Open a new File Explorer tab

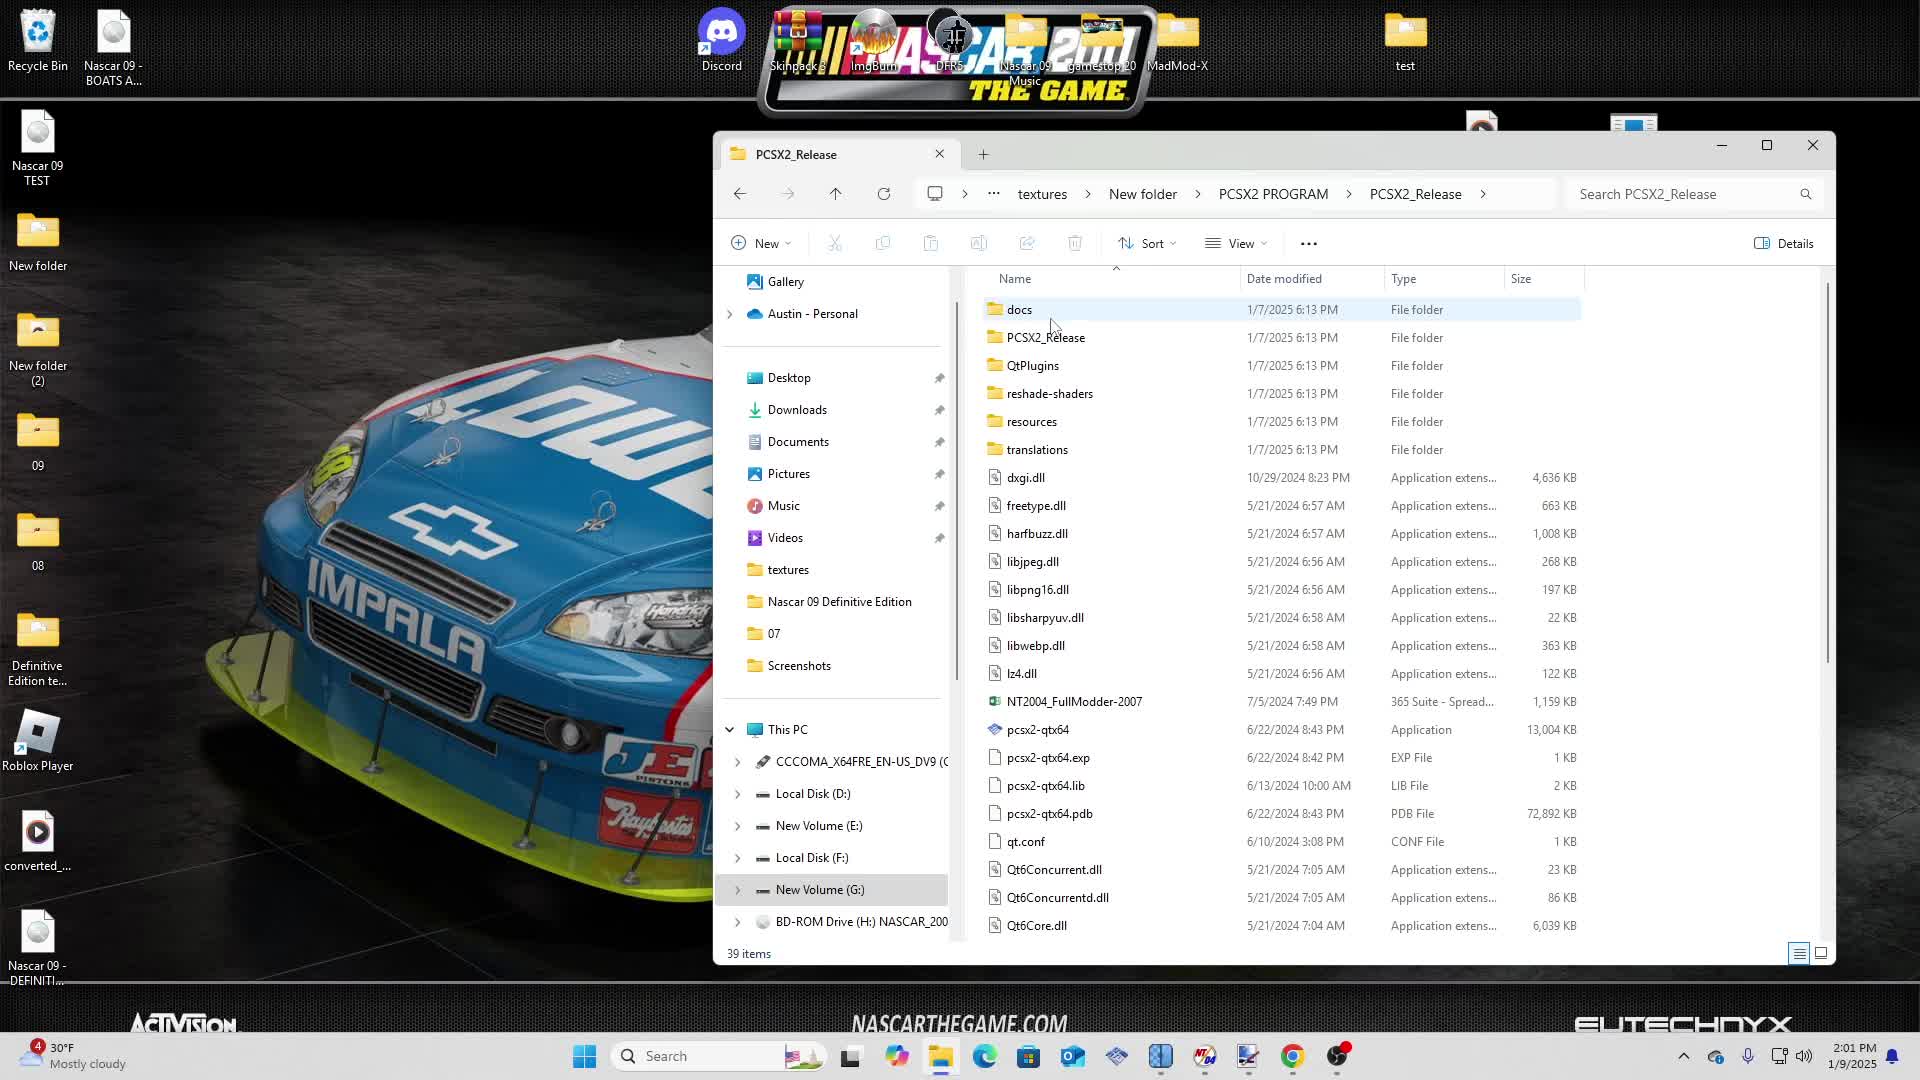[983, 154]
